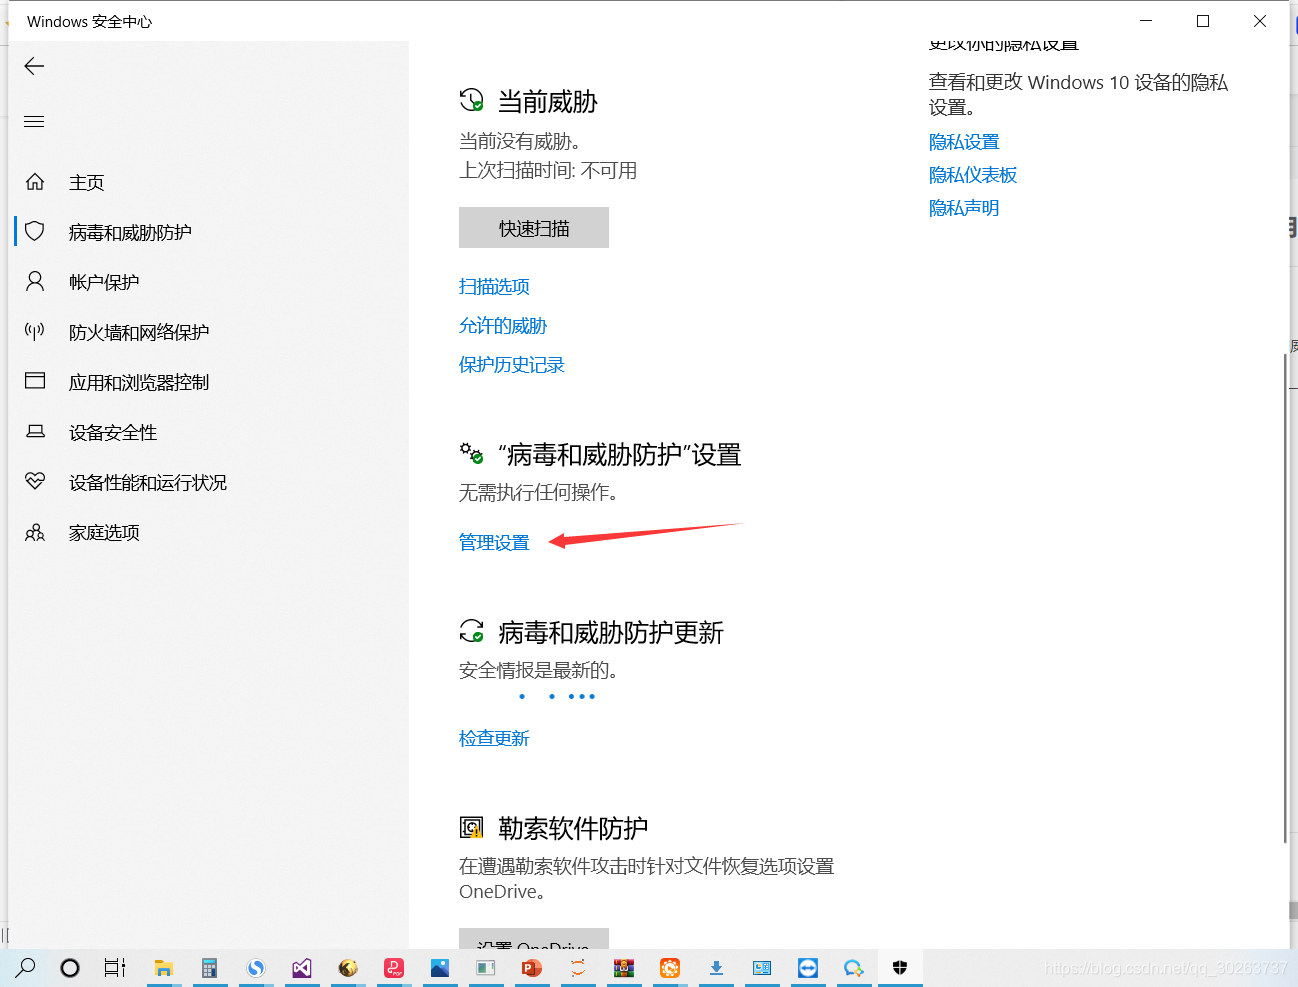Select 应用和浏览器控制 in the sidebar
The width and height of the screenshot is (1298, 987).
(x=139, y=383)
